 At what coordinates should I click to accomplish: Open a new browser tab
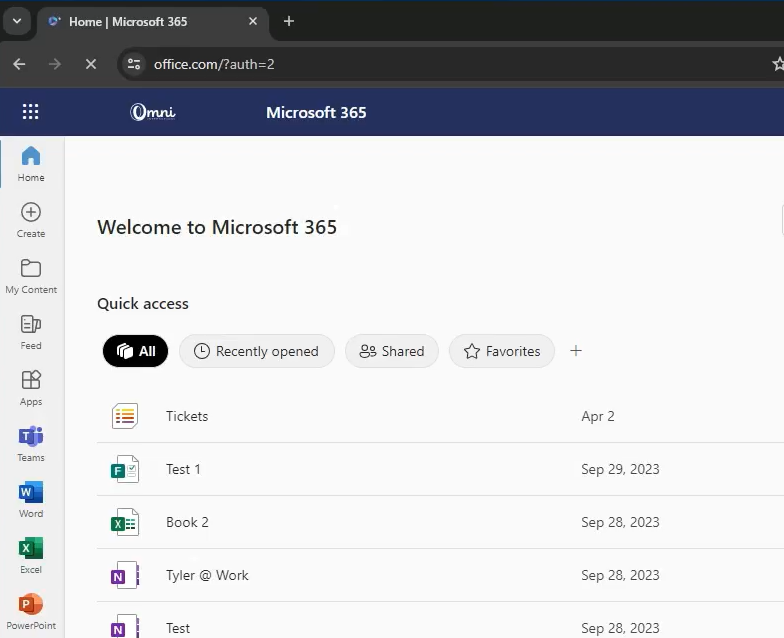click(288, 21)
